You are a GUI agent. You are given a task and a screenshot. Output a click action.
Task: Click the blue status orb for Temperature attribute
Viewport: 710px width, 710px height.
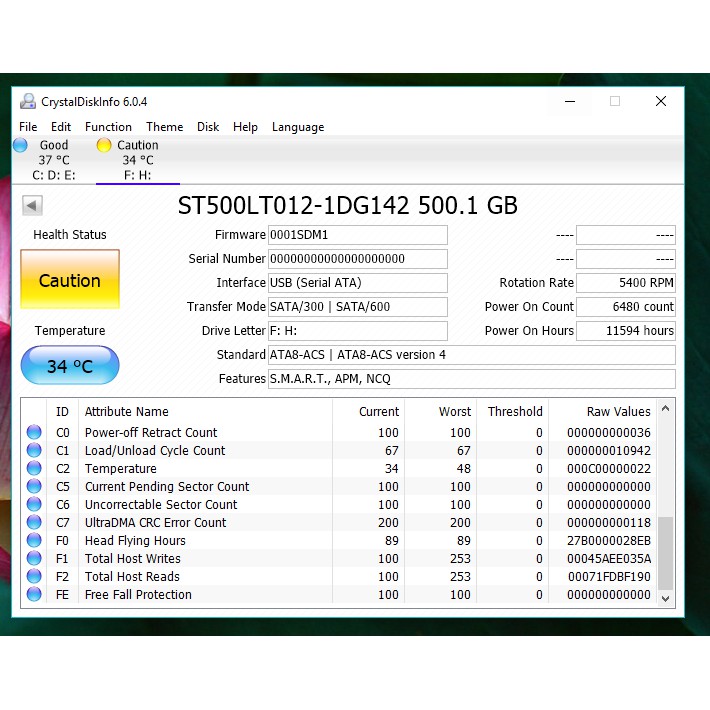[34, 469]
